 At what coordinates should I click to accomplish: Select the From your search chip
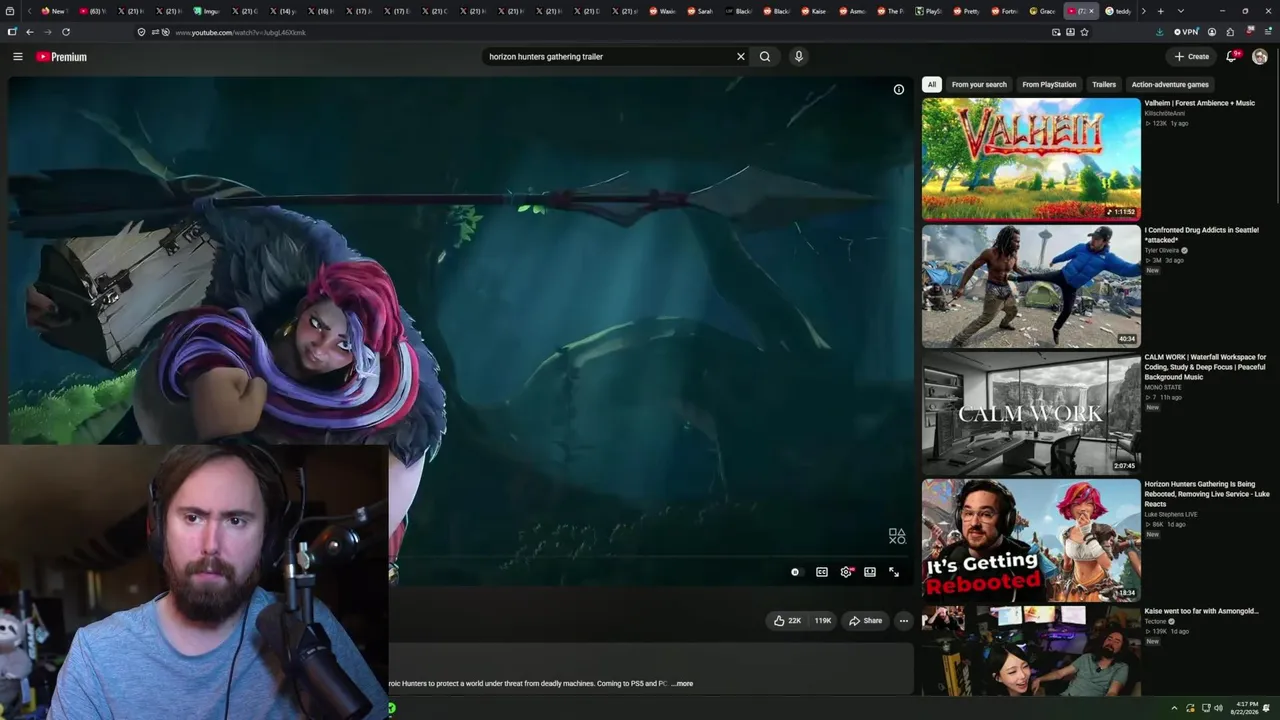(979, 85)
